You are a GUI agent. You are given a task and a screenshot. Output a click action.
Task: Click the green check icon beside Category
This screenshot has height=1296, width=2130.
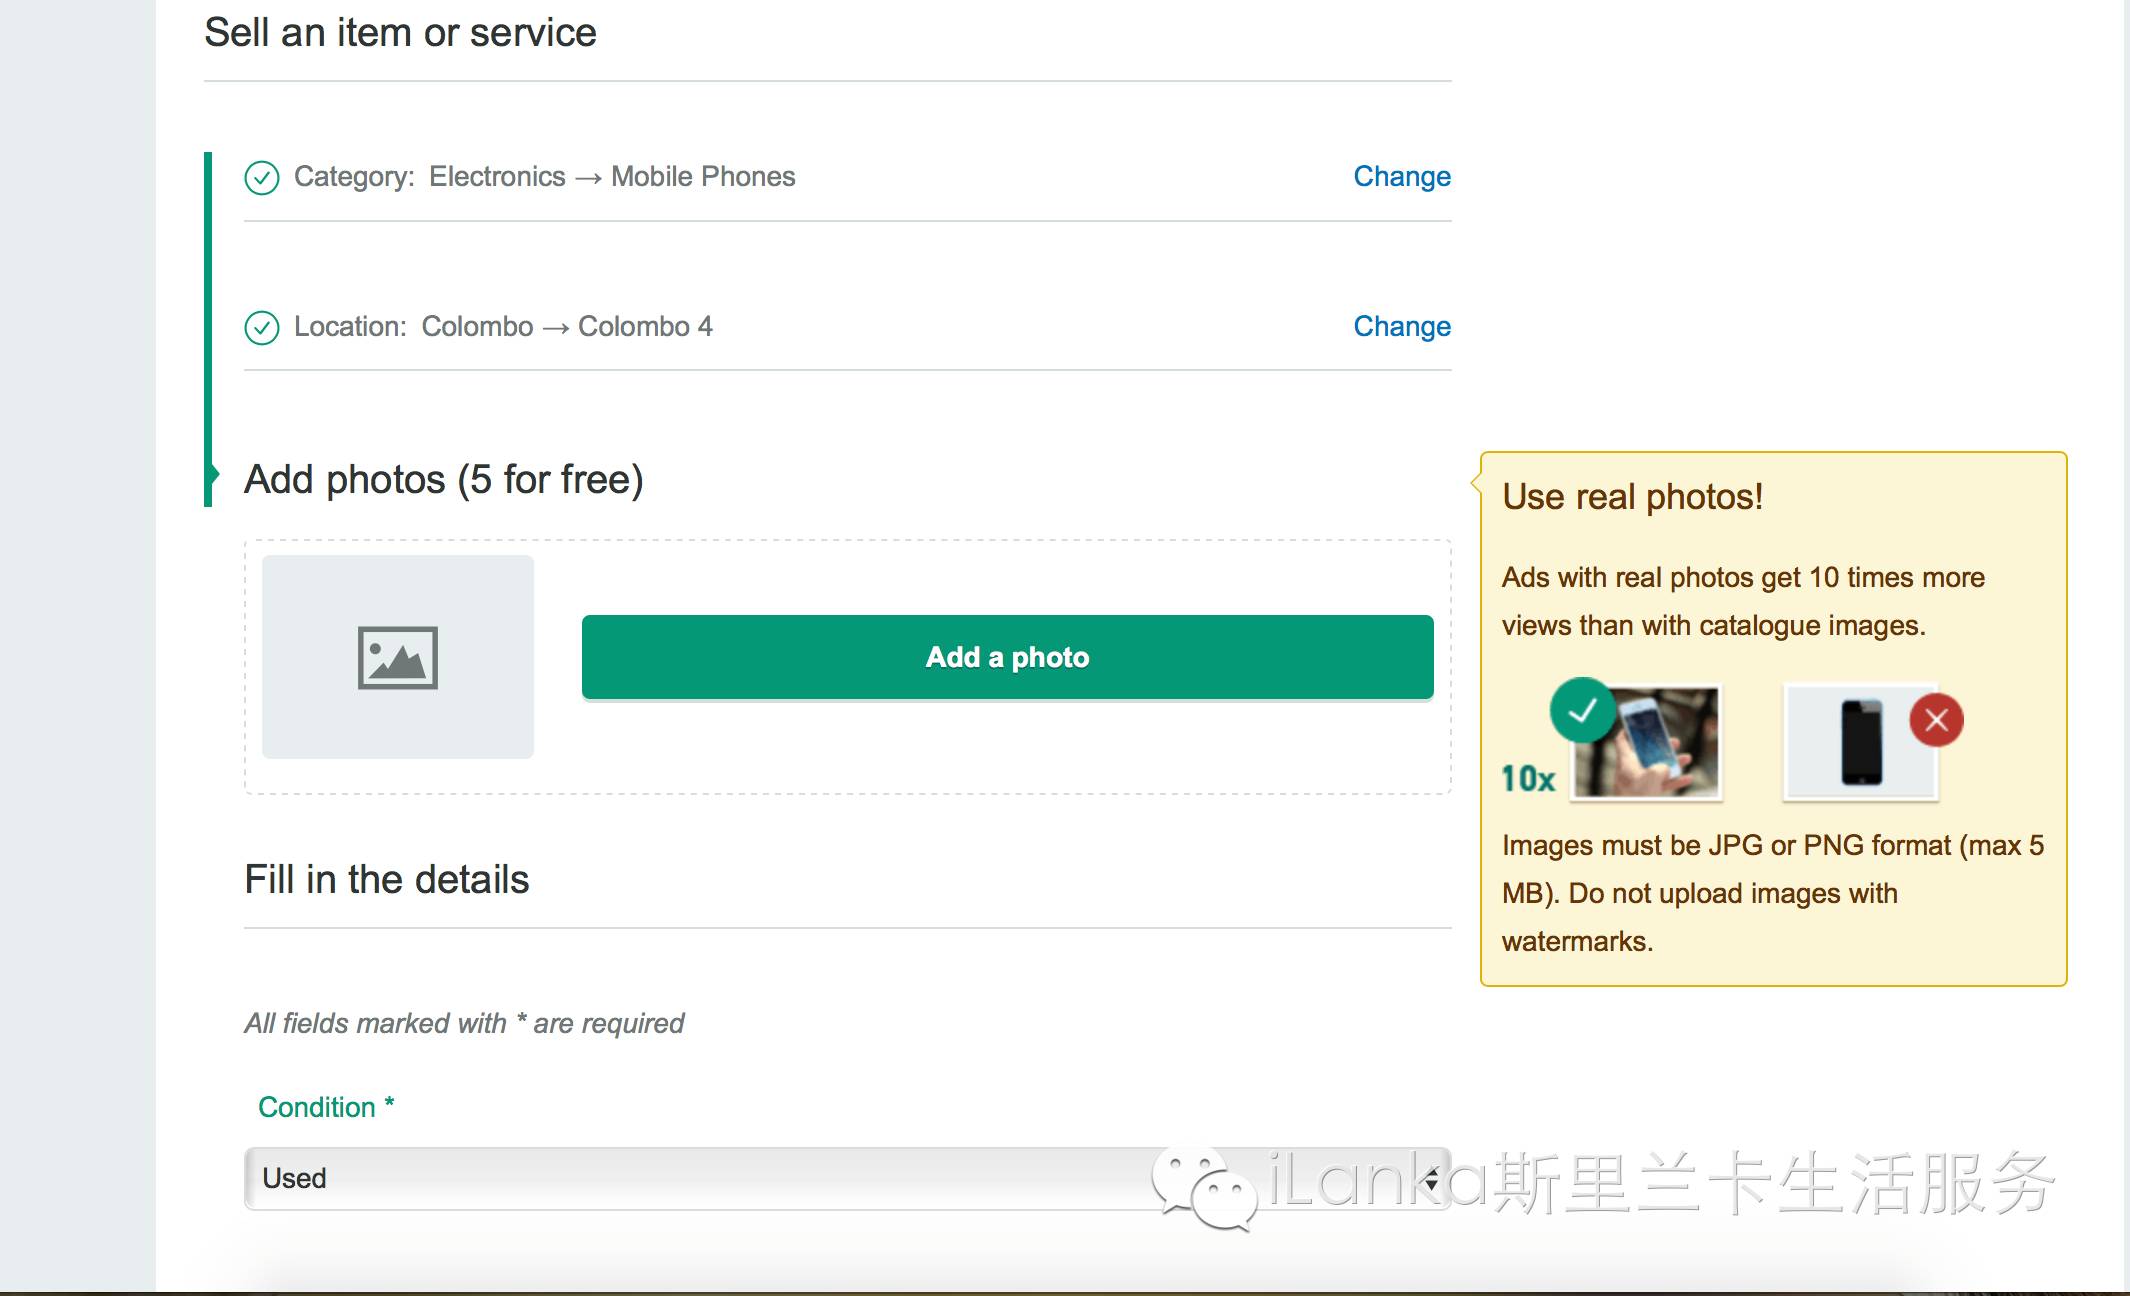coord(262,178)
